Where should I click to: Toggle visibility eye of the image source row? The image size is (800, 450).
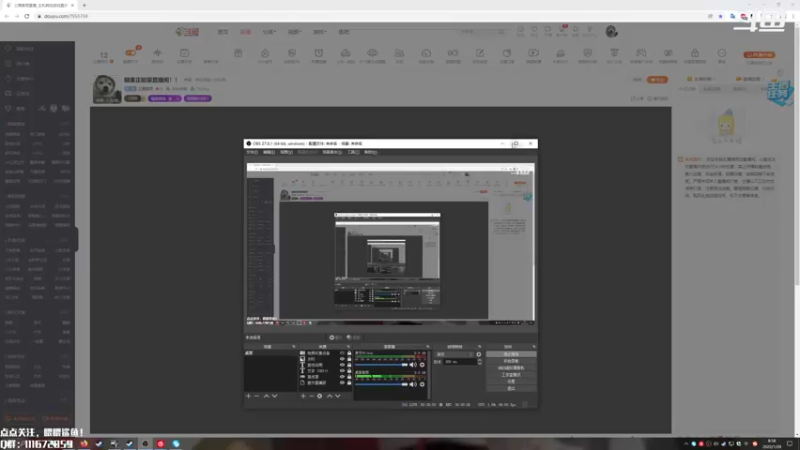pyautogui.click(x=342, y=359)
